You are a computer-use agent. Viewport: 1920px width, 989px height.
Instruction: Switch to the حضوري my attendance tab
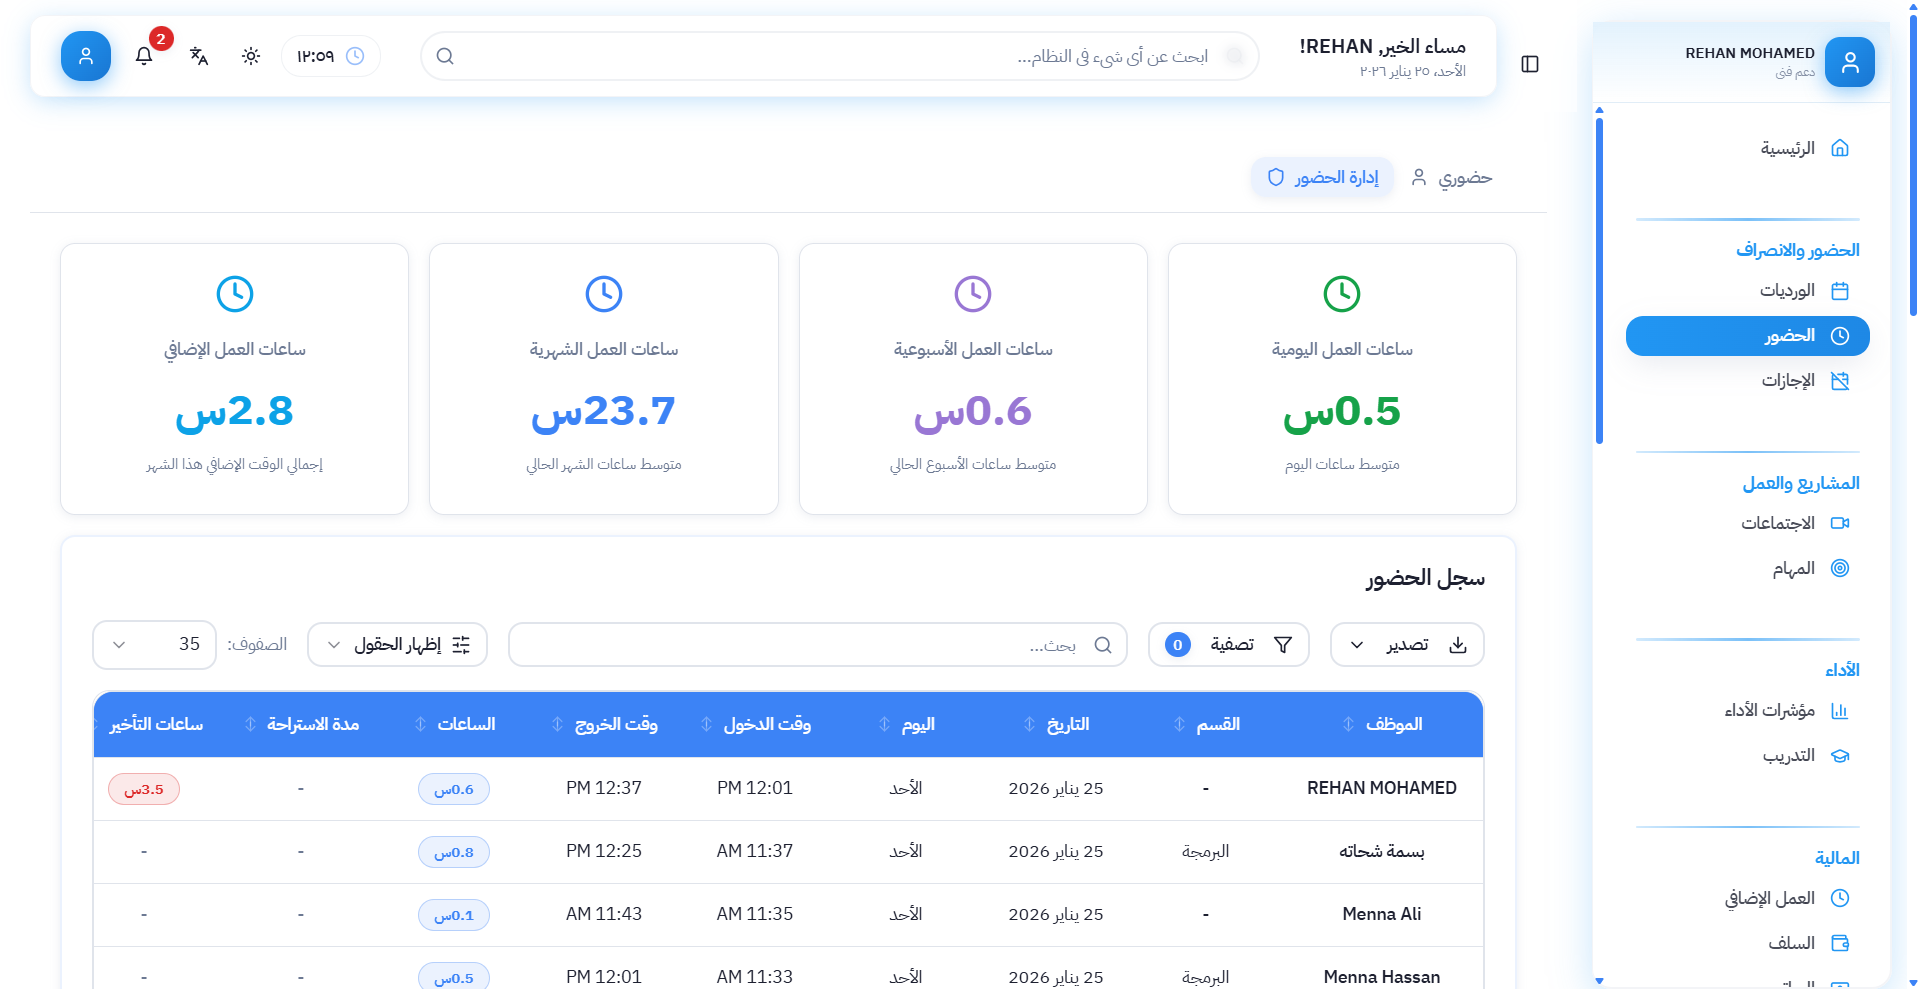pyautogui.click(x=1451, y=178)
